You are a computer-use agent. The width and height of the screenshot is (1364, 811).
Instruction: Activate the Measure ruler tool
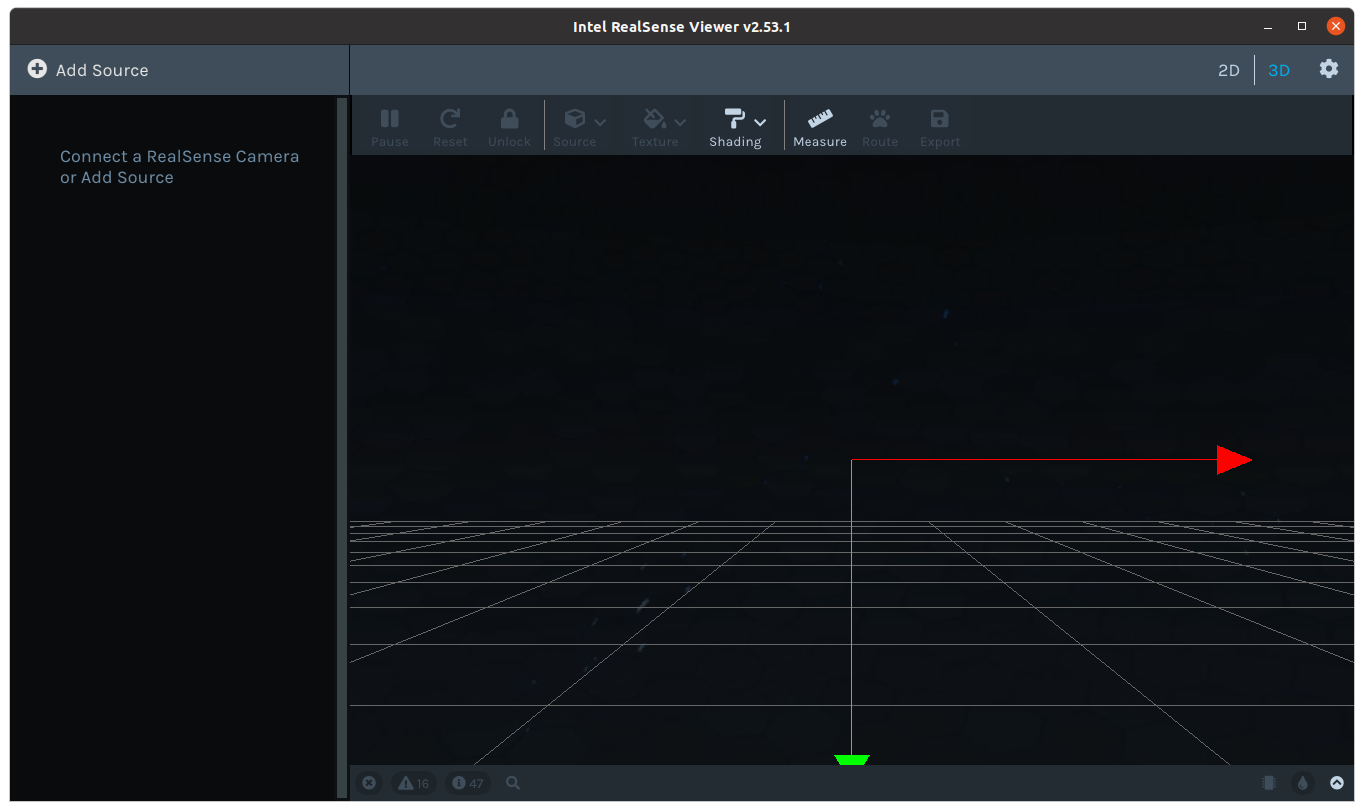[820, 127]
